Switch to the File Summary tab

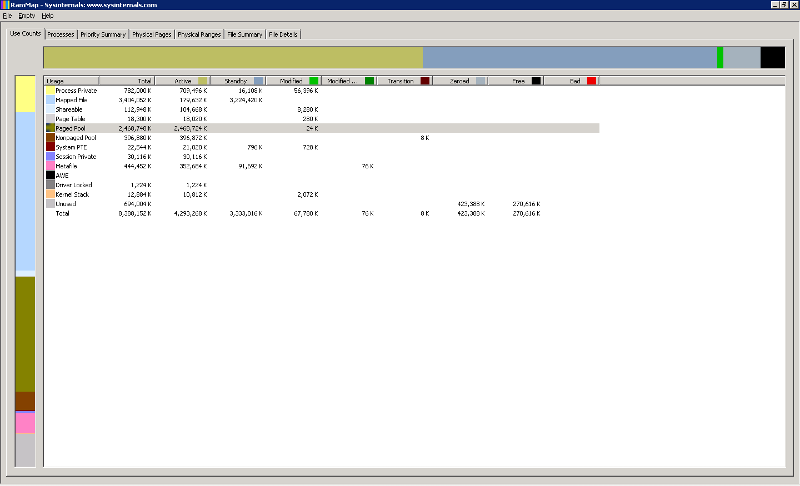(244, 35)
